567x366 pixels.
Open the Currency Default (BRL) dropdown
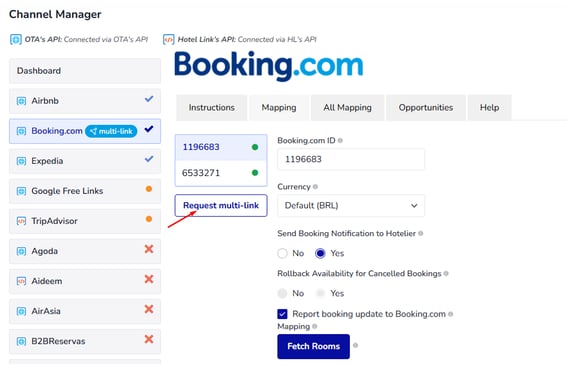[351, 206]
